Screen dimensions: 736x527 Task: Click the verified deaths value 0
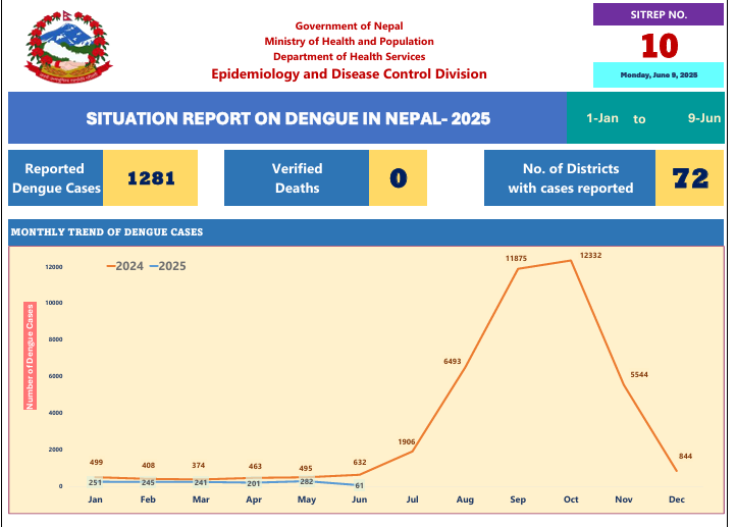point(398,178)
